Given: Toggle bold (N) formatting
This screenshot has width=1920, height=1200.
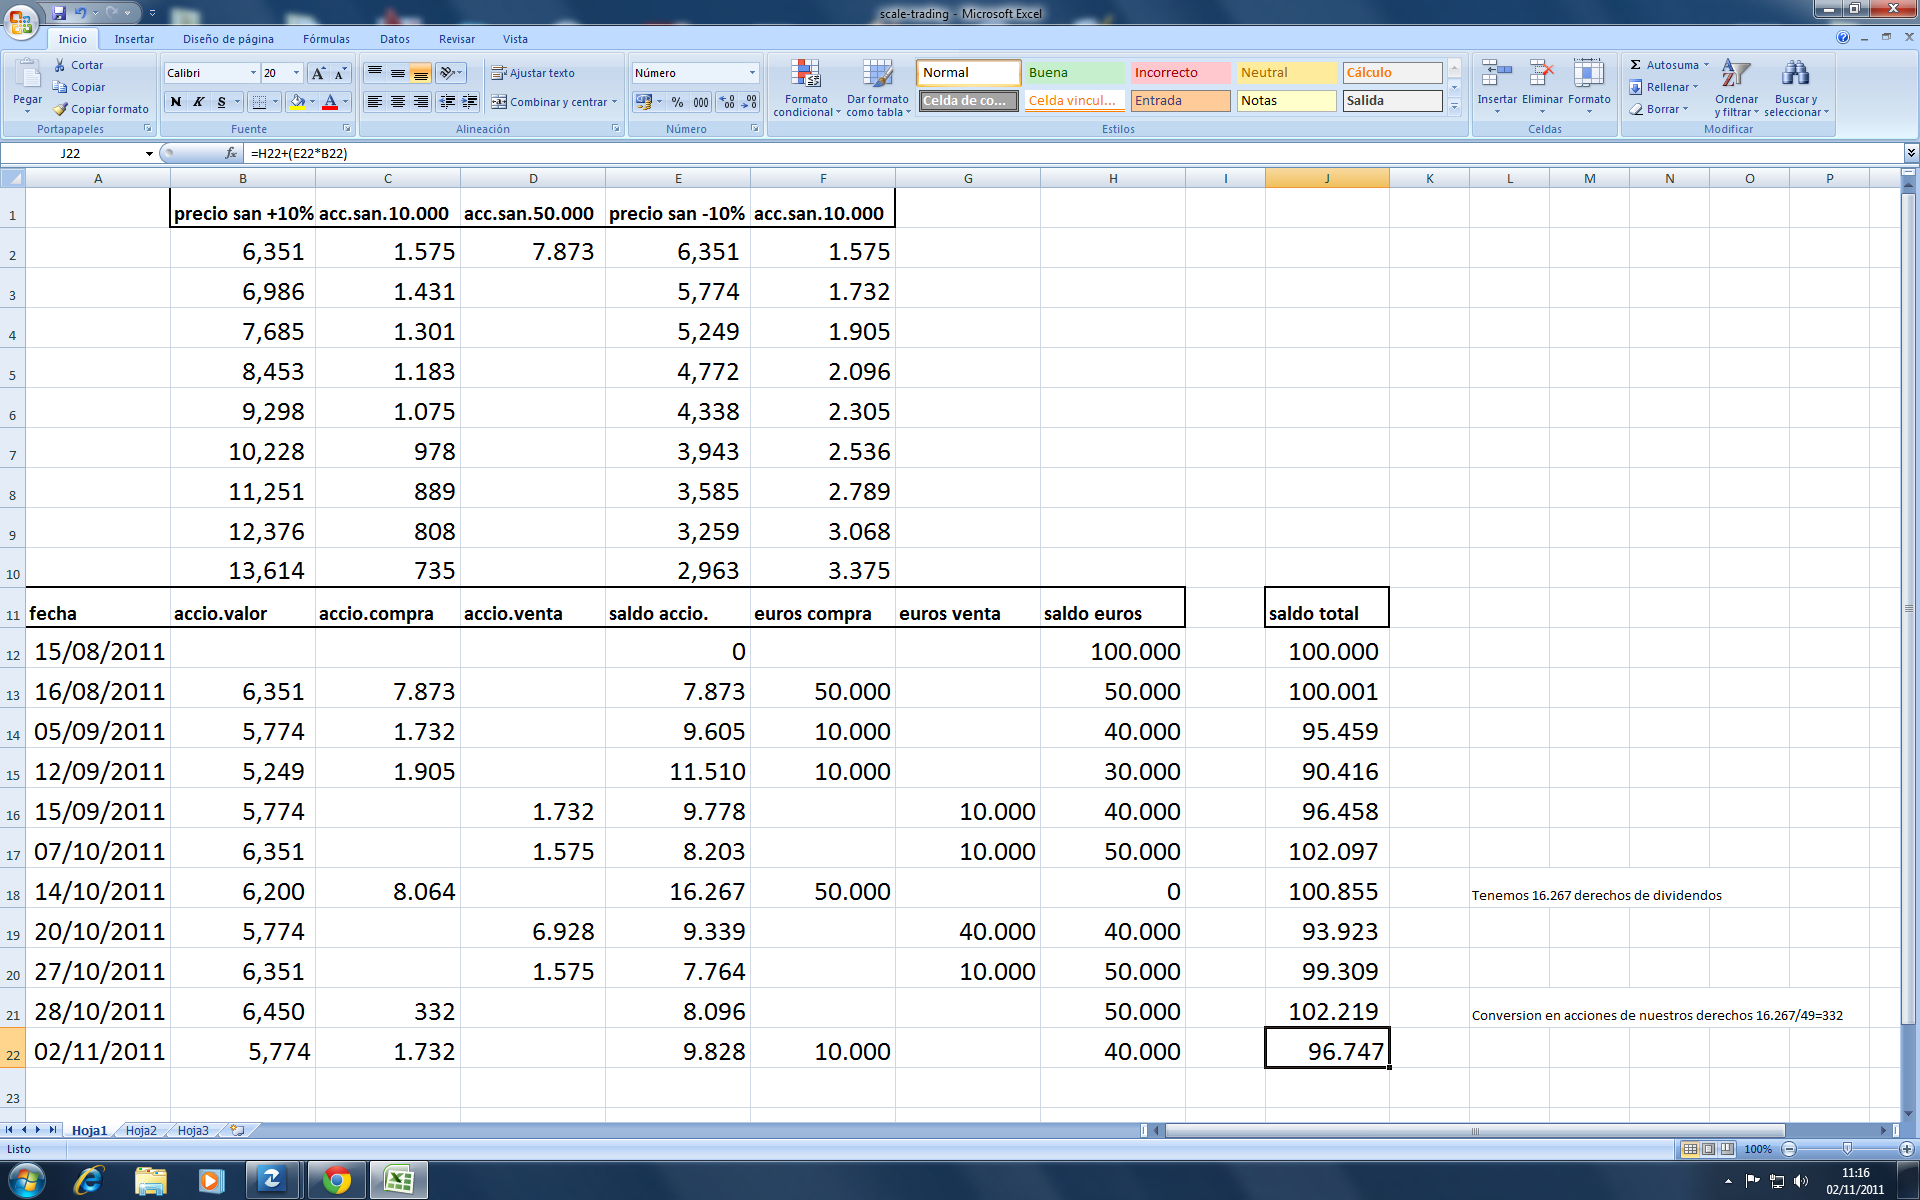Looking at the screenshot, I should point(176,102).
